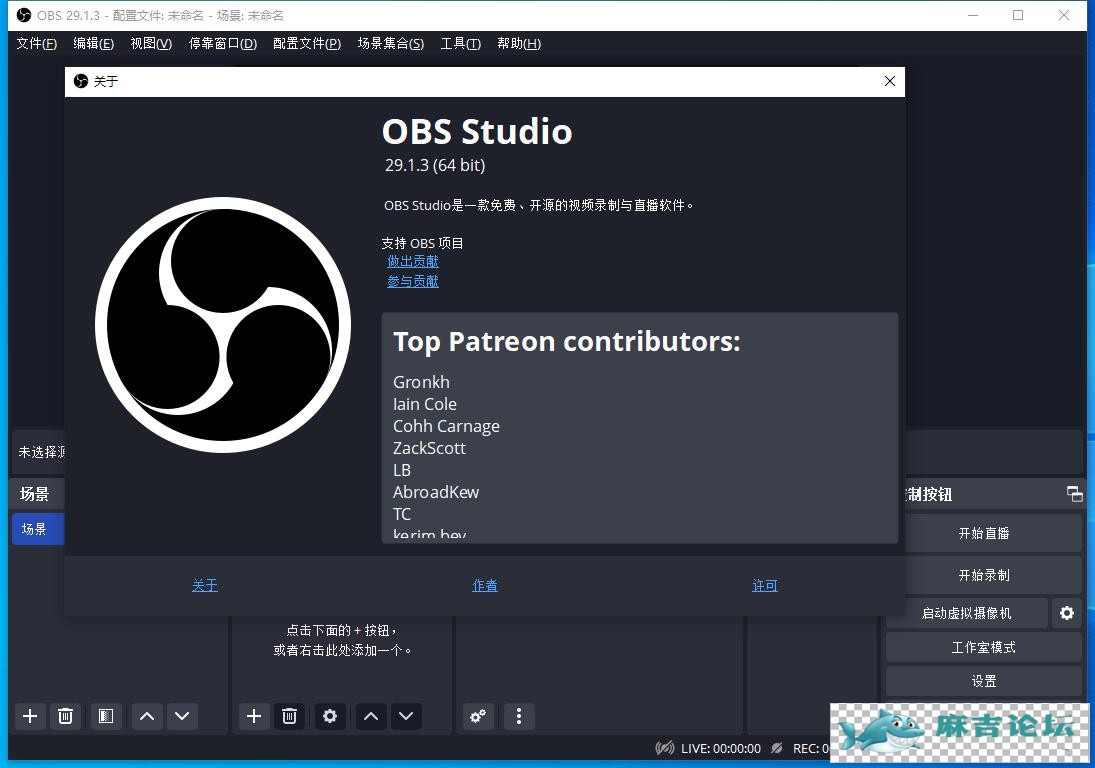Move scene down with arrow

point(182,716)
